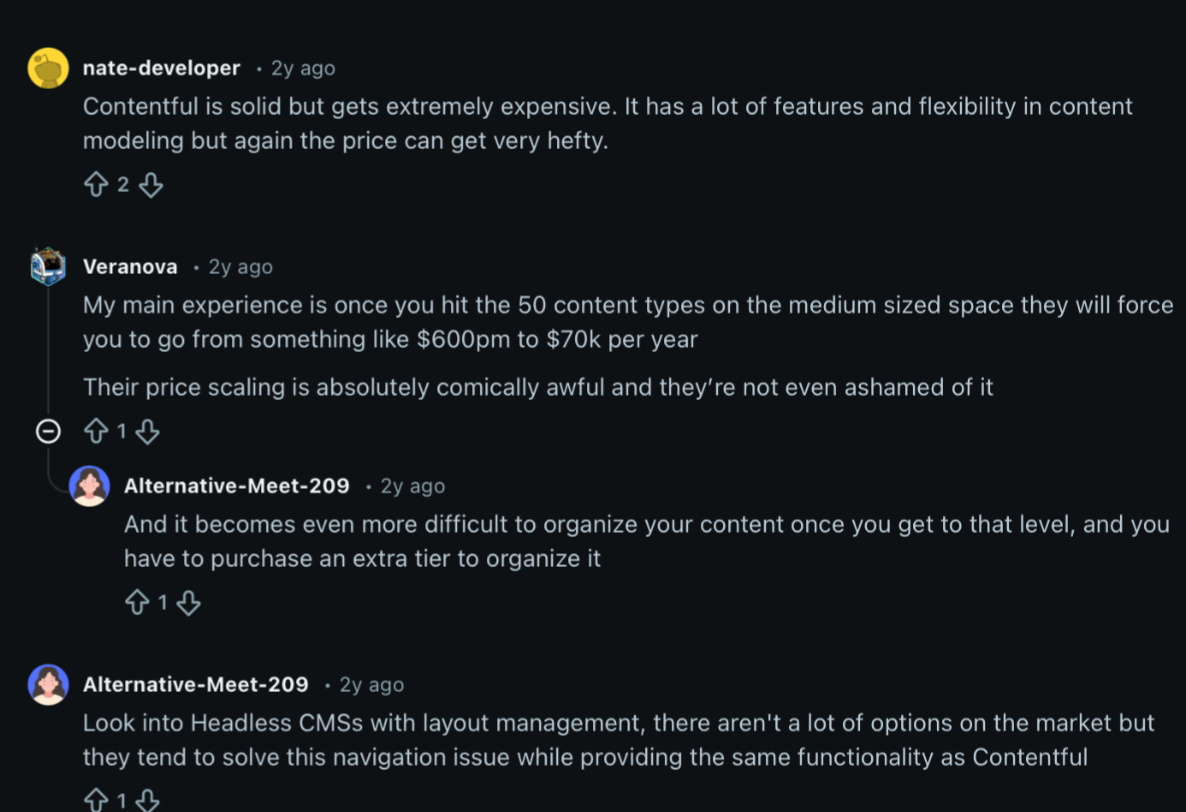Click Veranova comment's 2y ago timestamp
The width and height of the screenshot is (1186, 812).
tap(240, 267)
